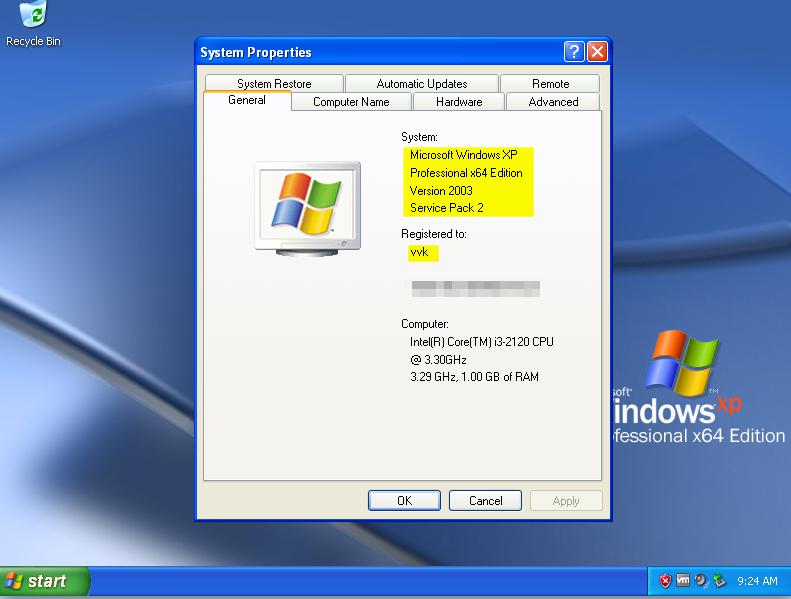Screen dimensions: 791x599
Task: Click the '@ 3.30GHz' text line
Action: pyautogui.click(x=438, y=360)
